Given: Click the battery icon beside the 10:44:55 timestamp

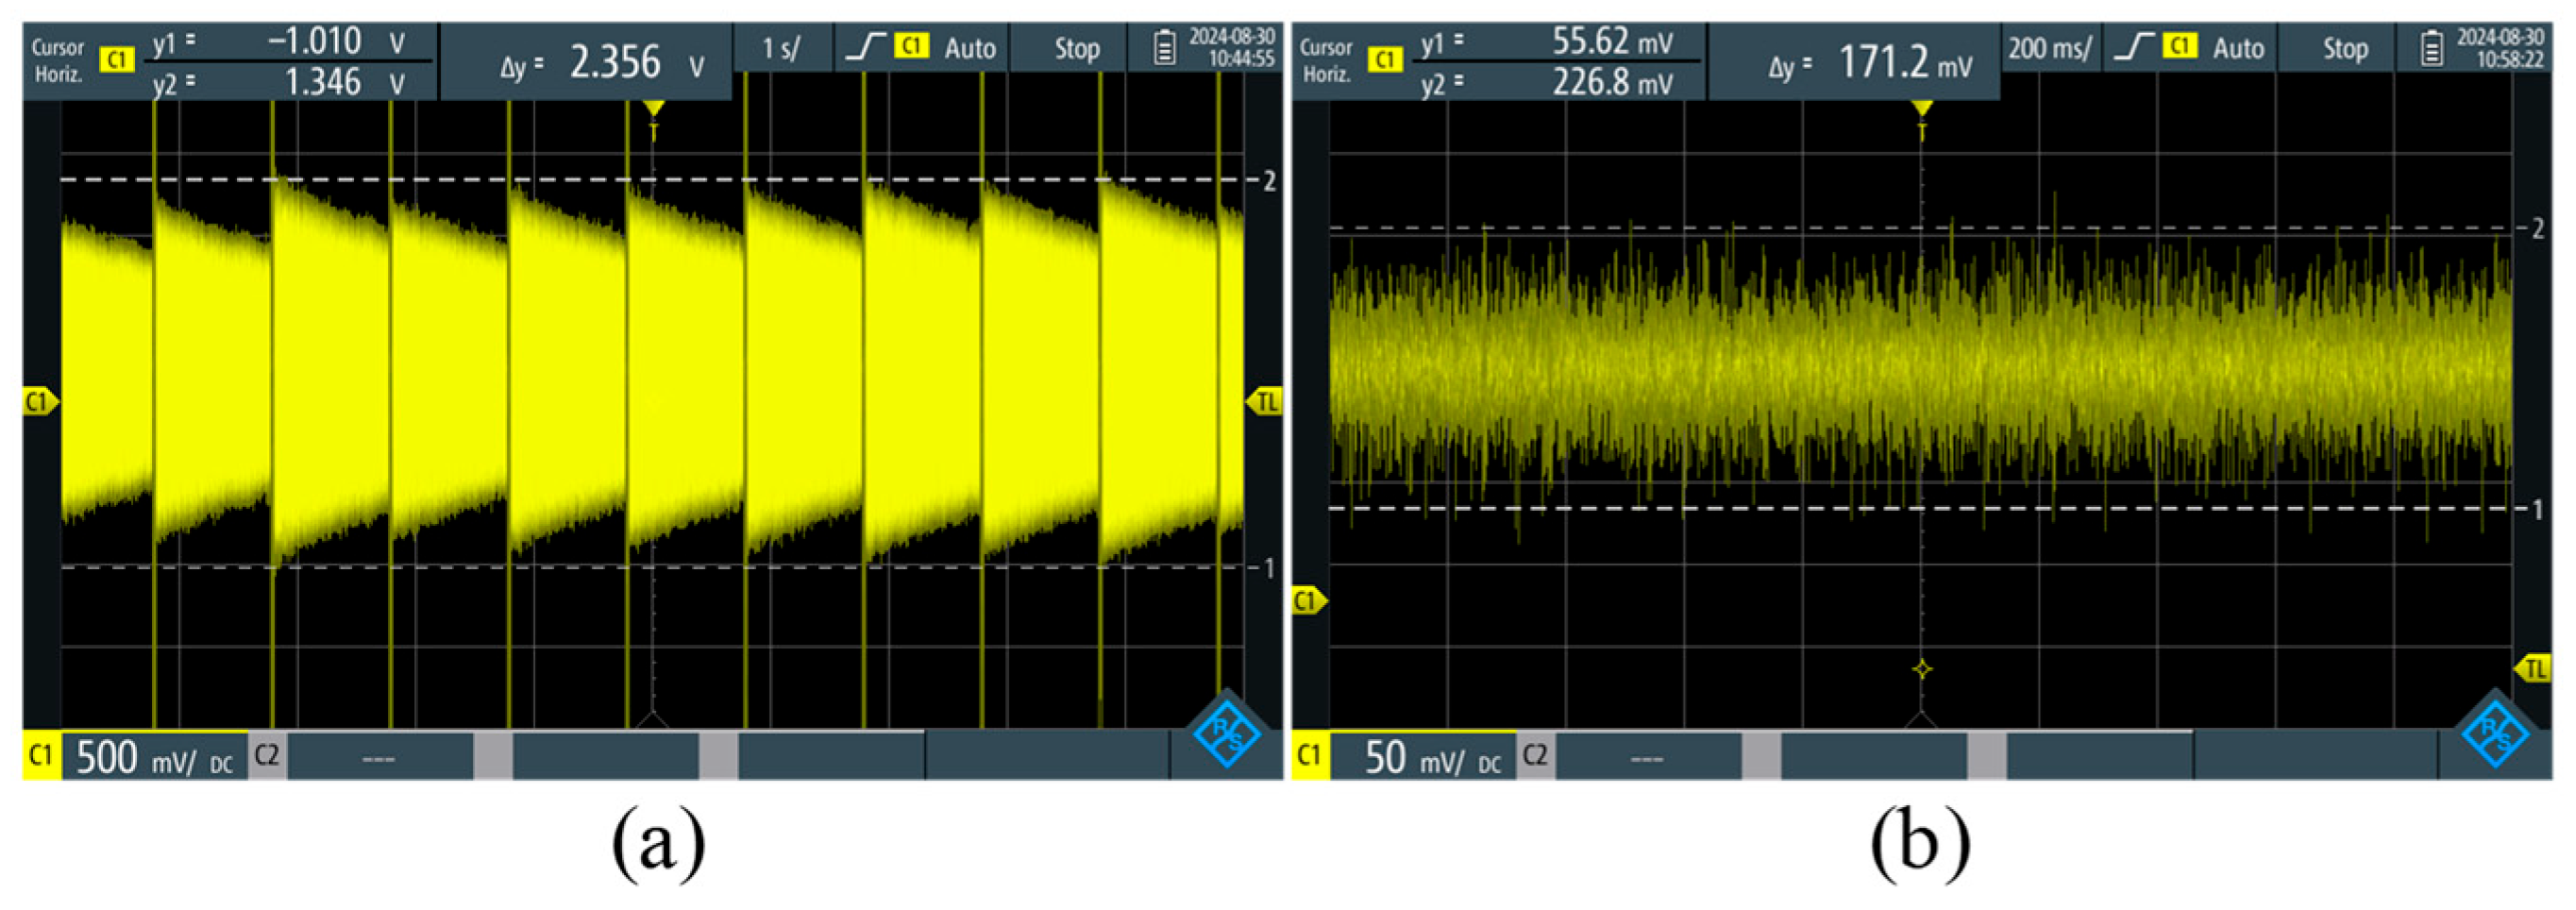Looking at the screenshot, I should point(1164,48).
